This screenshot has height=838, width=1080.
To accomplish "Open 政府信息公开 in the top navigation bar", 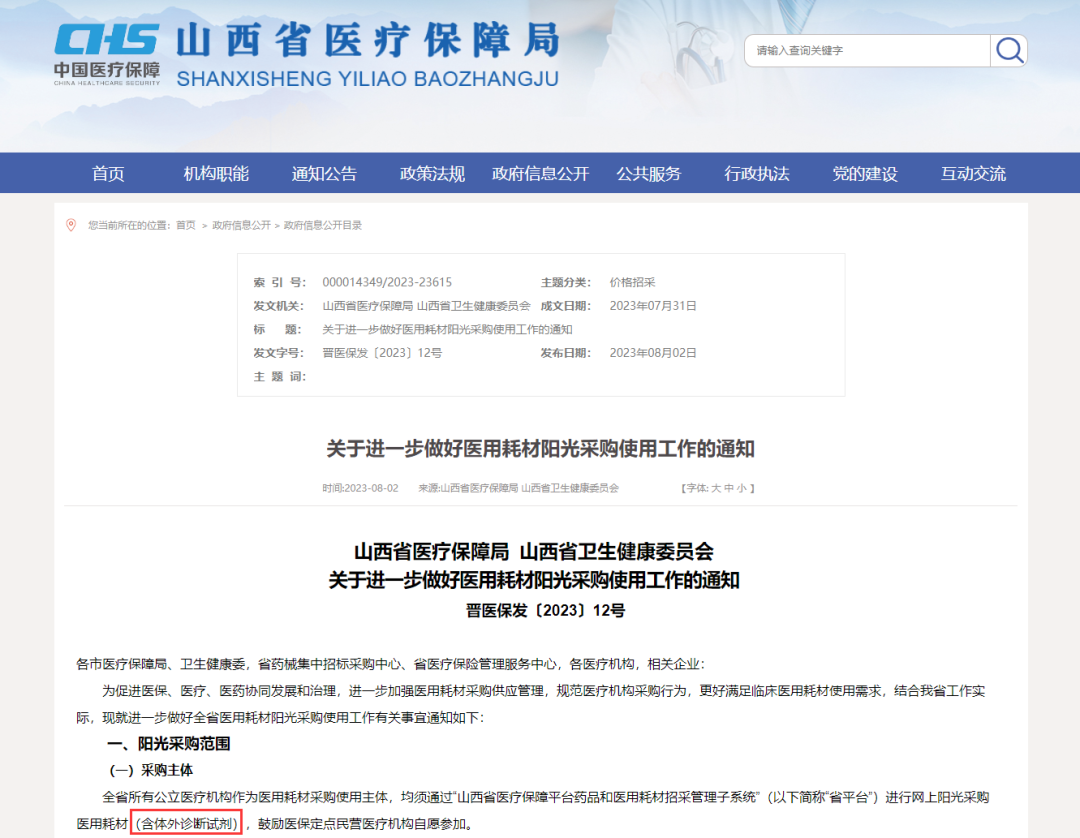I will click(540, 174).
